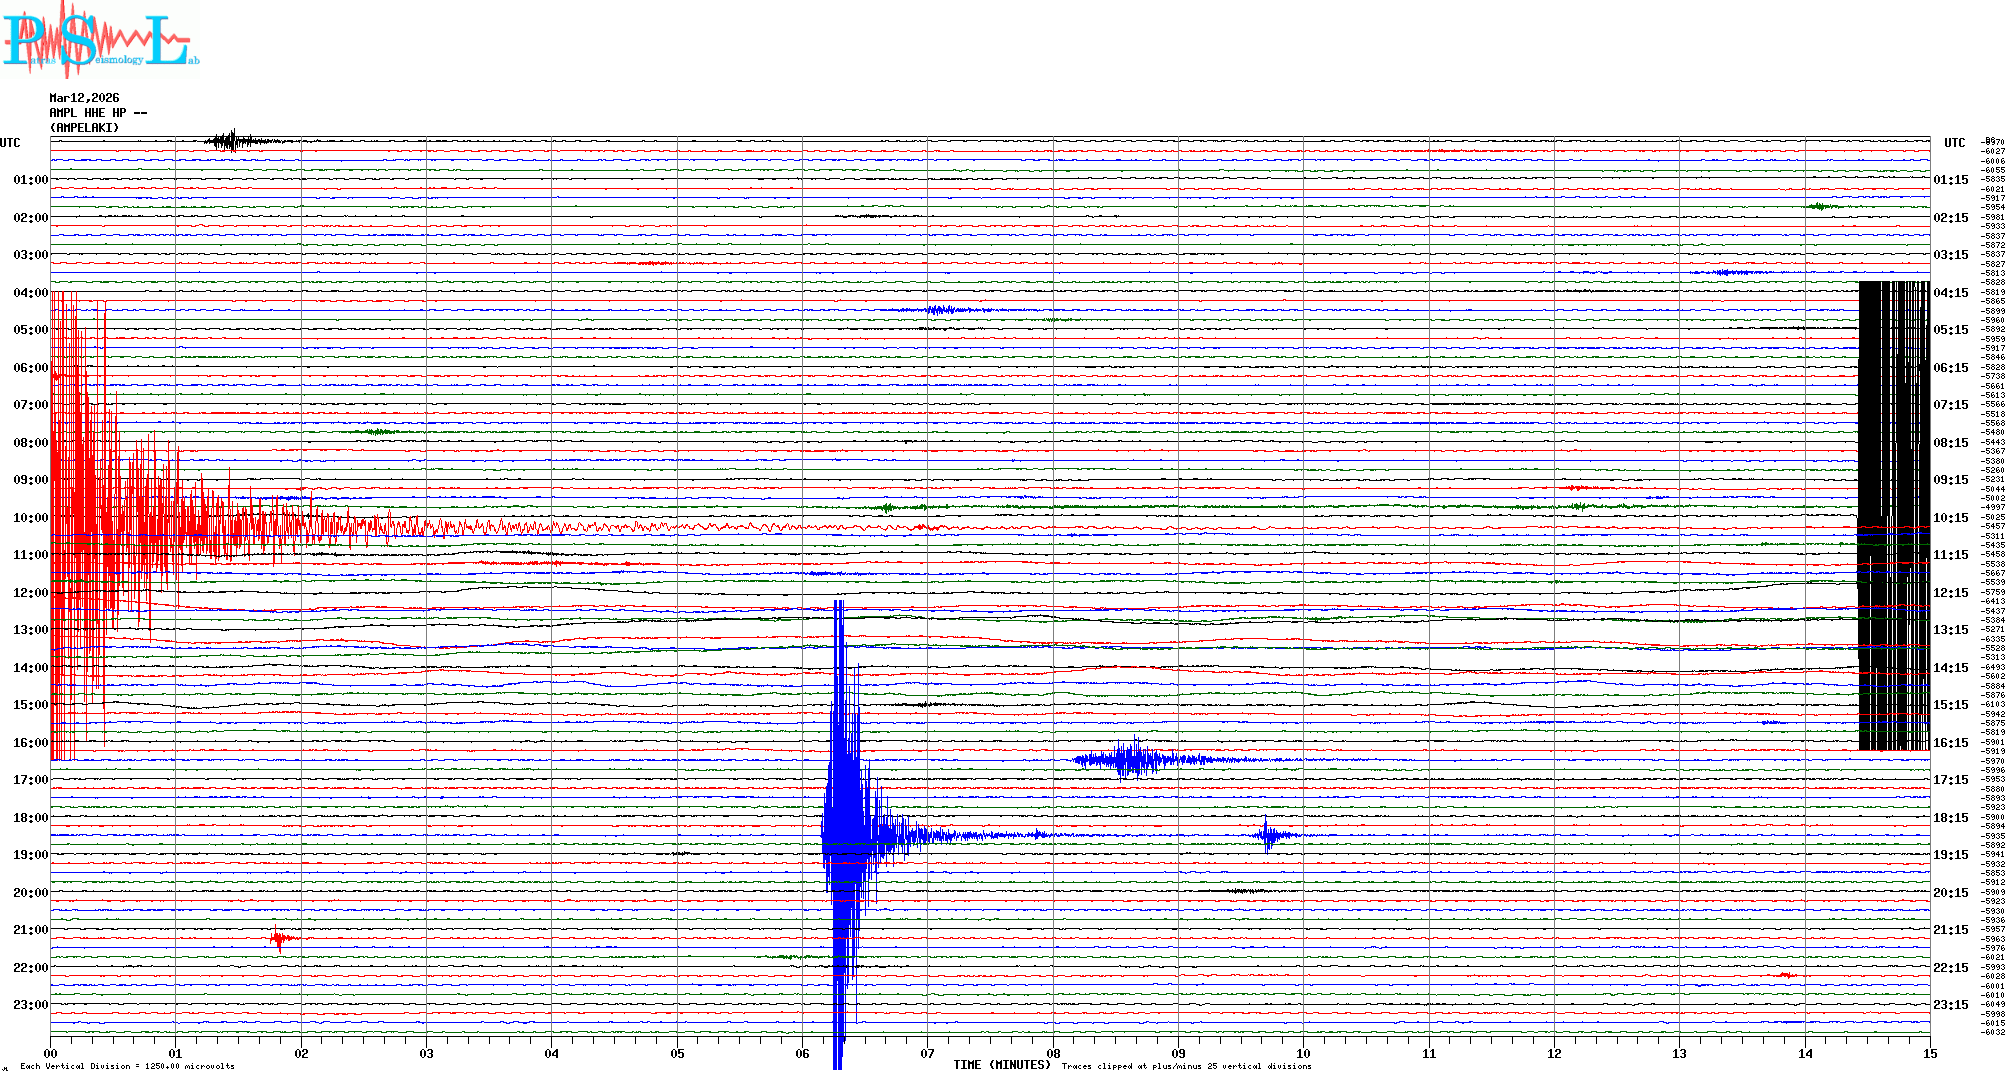Click the vertical division microvolts note
2010x1080 pixels.
(127, 1066)
